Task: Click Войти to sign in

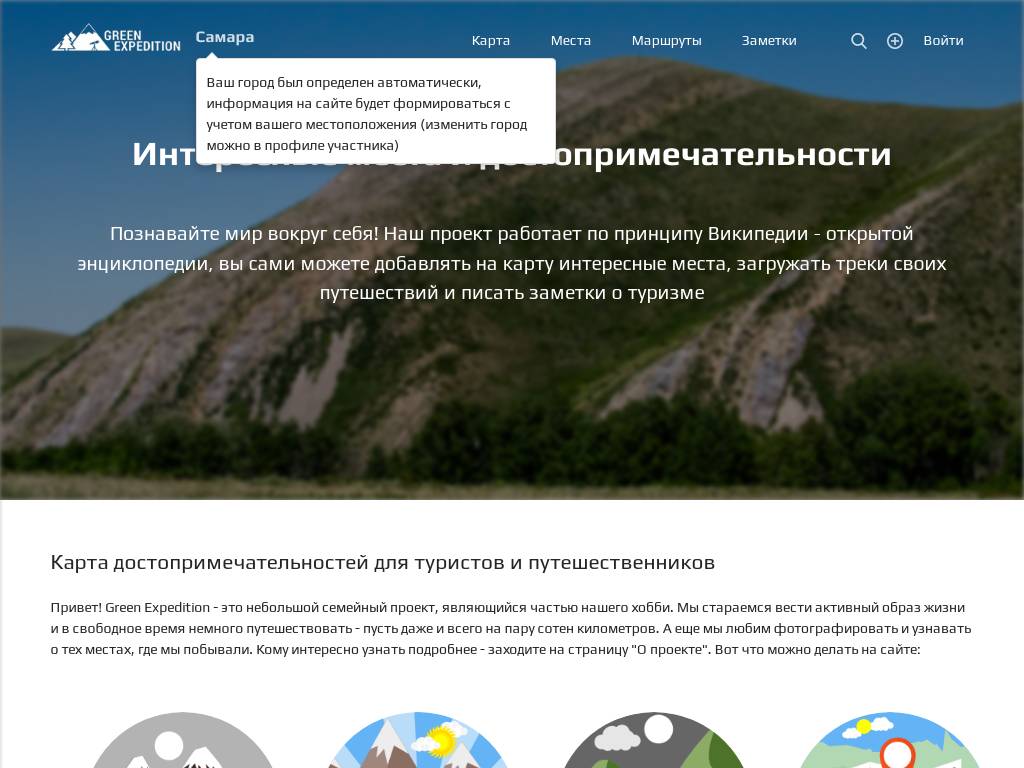Action: pos(942,41)
